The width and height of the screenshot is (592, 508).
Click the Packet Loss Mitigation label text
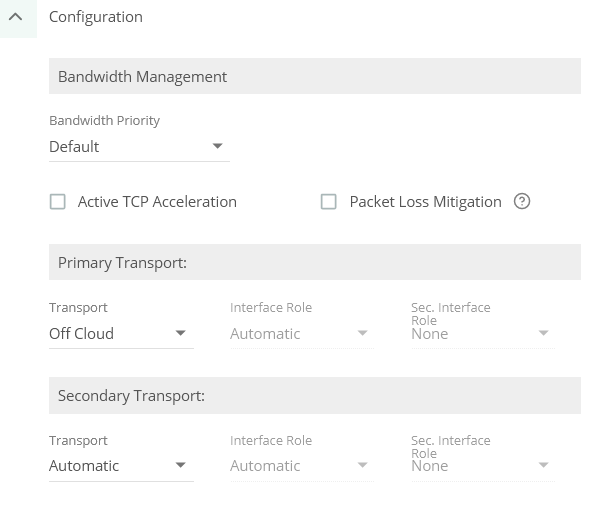tap(426, 202)
